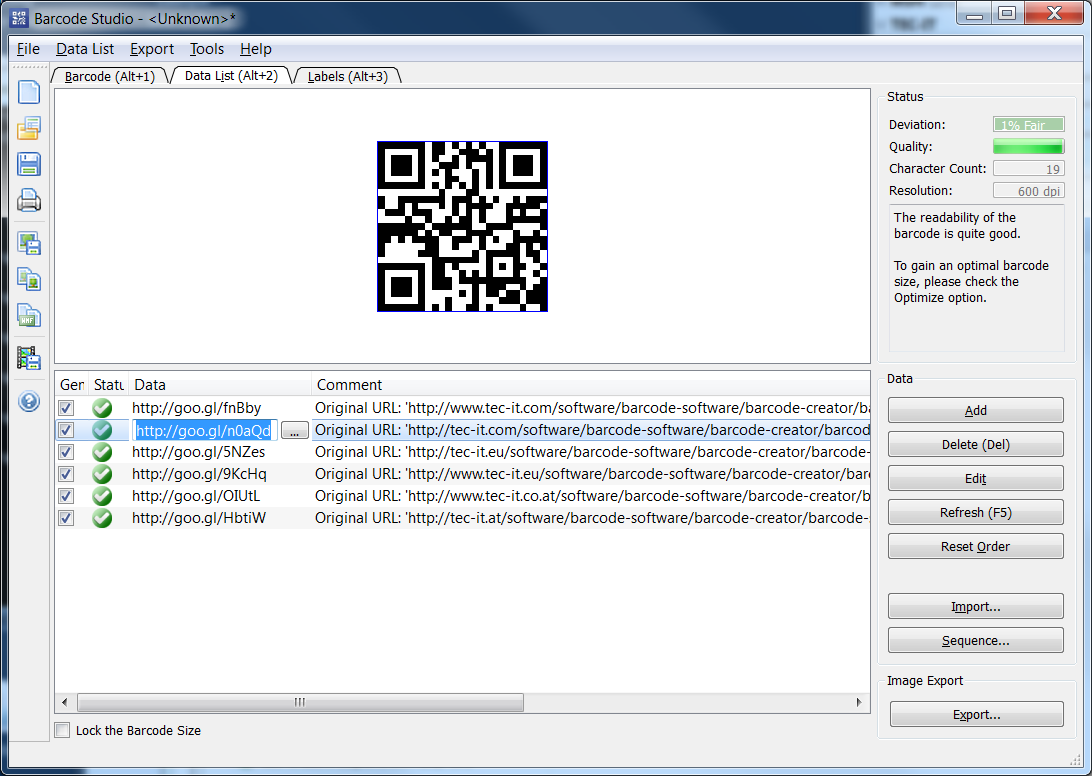Click status checkmark for goo.gl/OIUtL row

click(102, 496)
